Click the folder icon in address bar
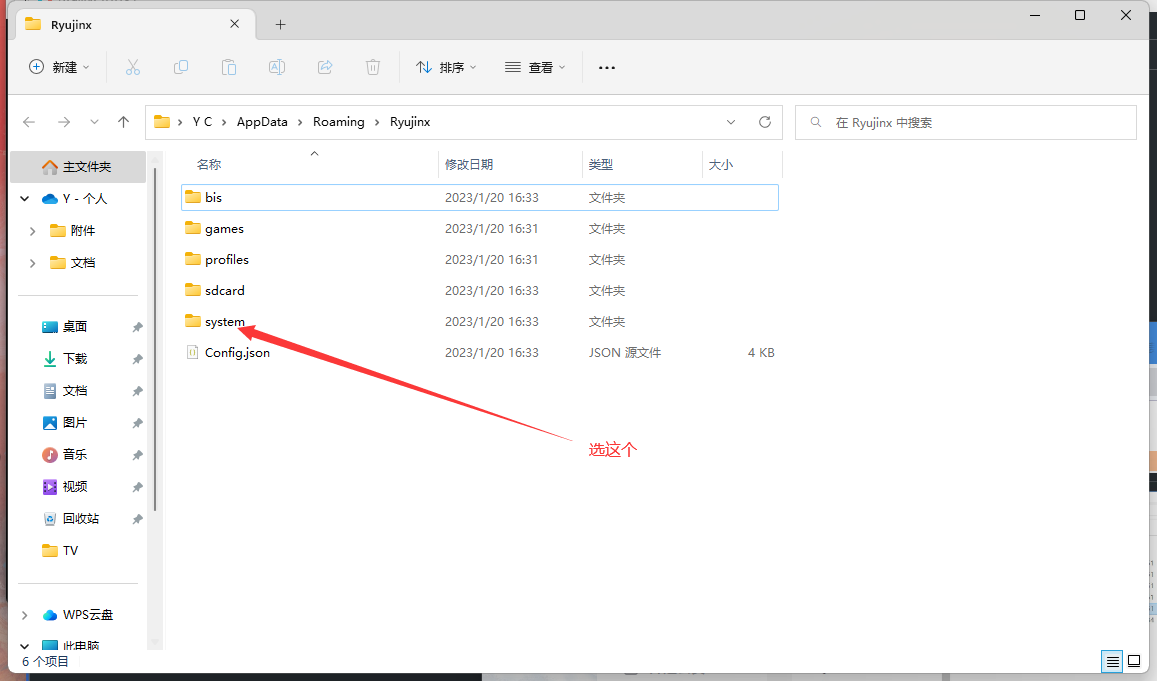This screenshot has height=681, width=1157. pyautogui.click(x=162, y=122)
